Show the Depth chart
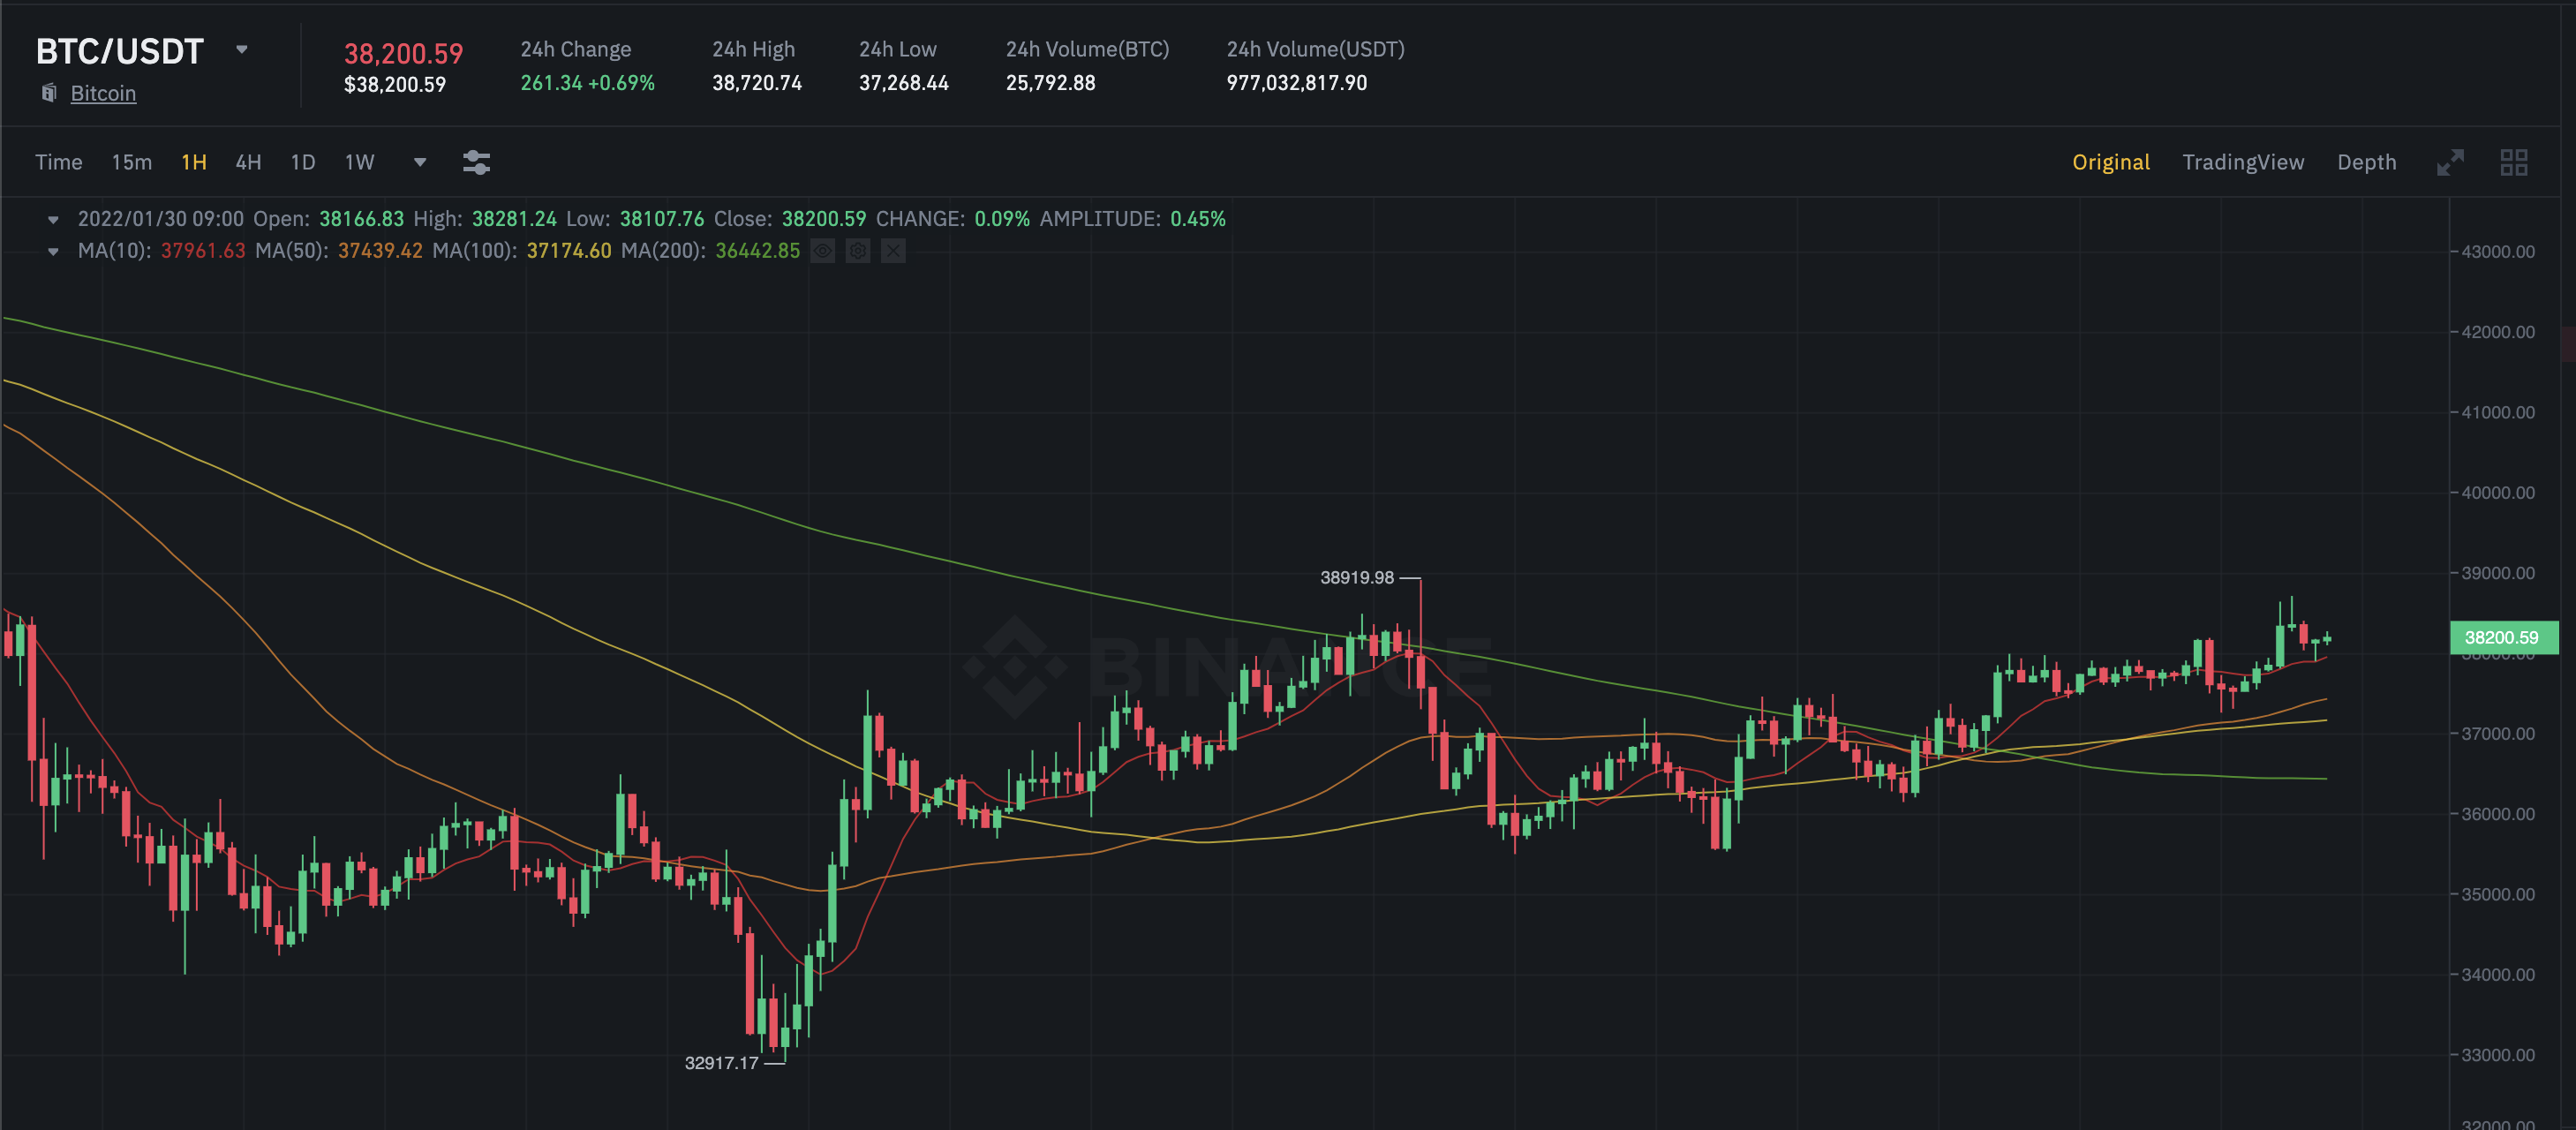 click(x=2365, y=162)
